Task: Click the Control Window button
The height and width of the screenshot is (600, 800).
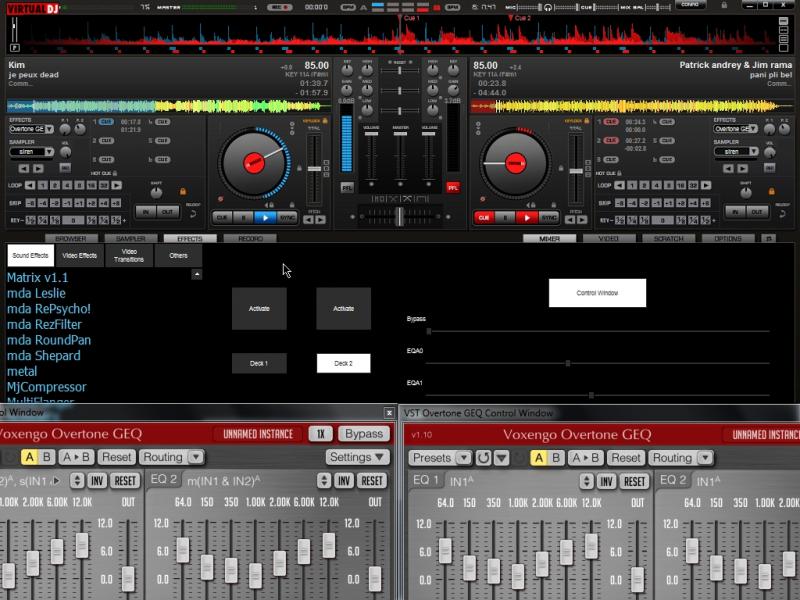Action: (x=597, y=293)
